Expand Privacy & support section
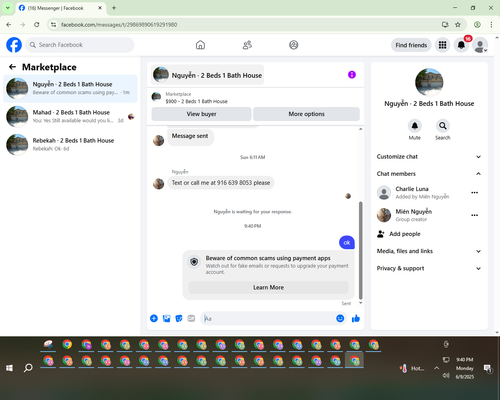The image size is (500, 400). pyautogui.click(x=429, y=268)
